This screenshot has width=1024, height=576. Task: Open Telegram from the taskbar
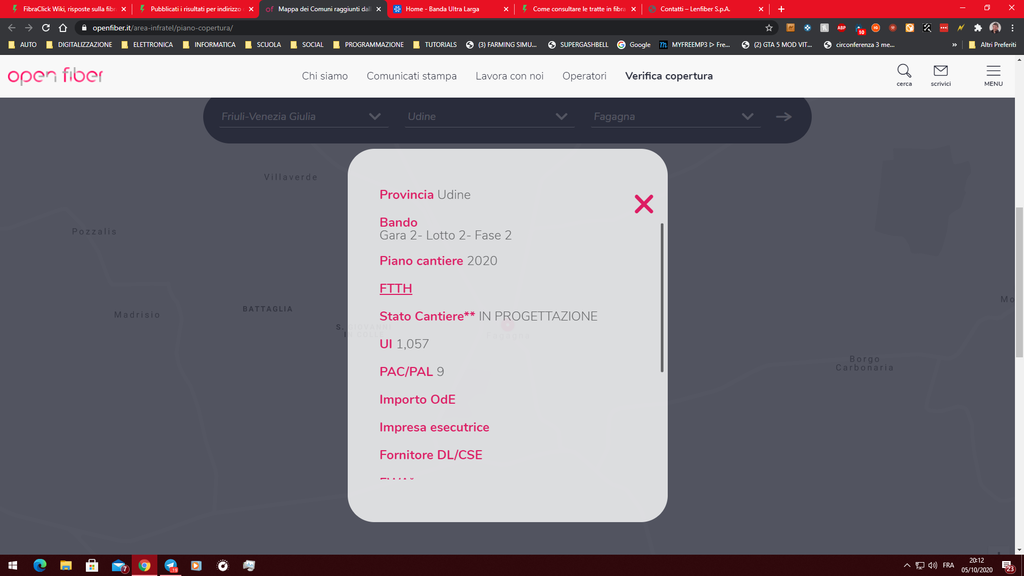coord(170,566)
